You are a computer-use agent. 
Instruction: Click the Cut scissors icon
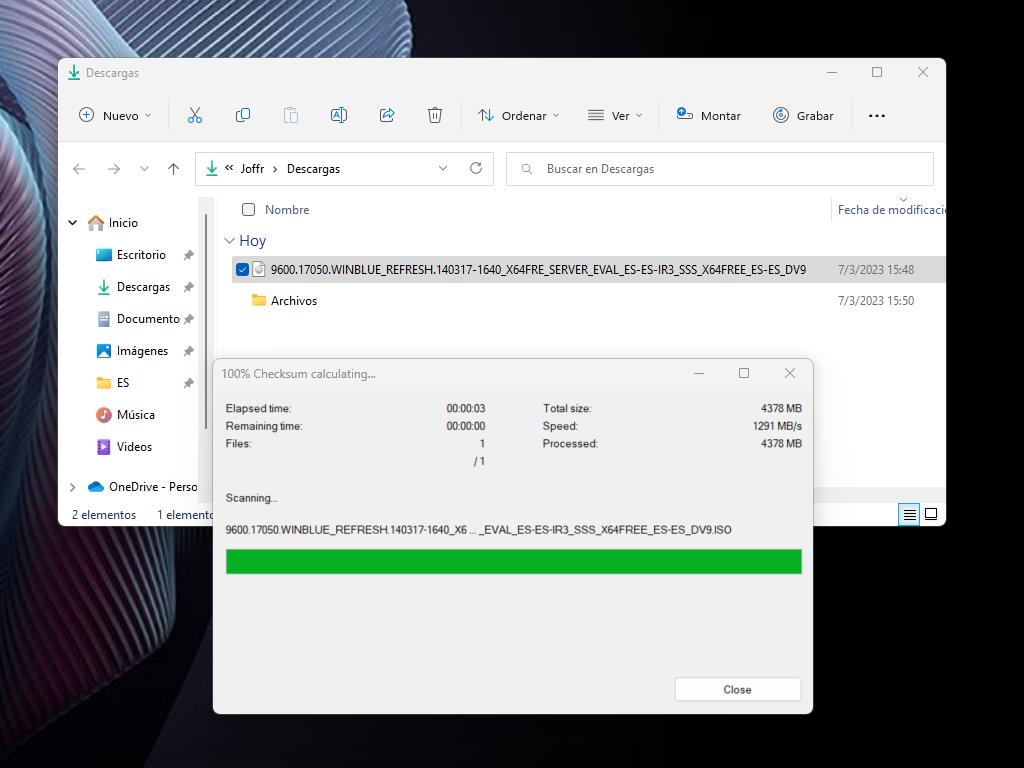(x=195, y=116)
